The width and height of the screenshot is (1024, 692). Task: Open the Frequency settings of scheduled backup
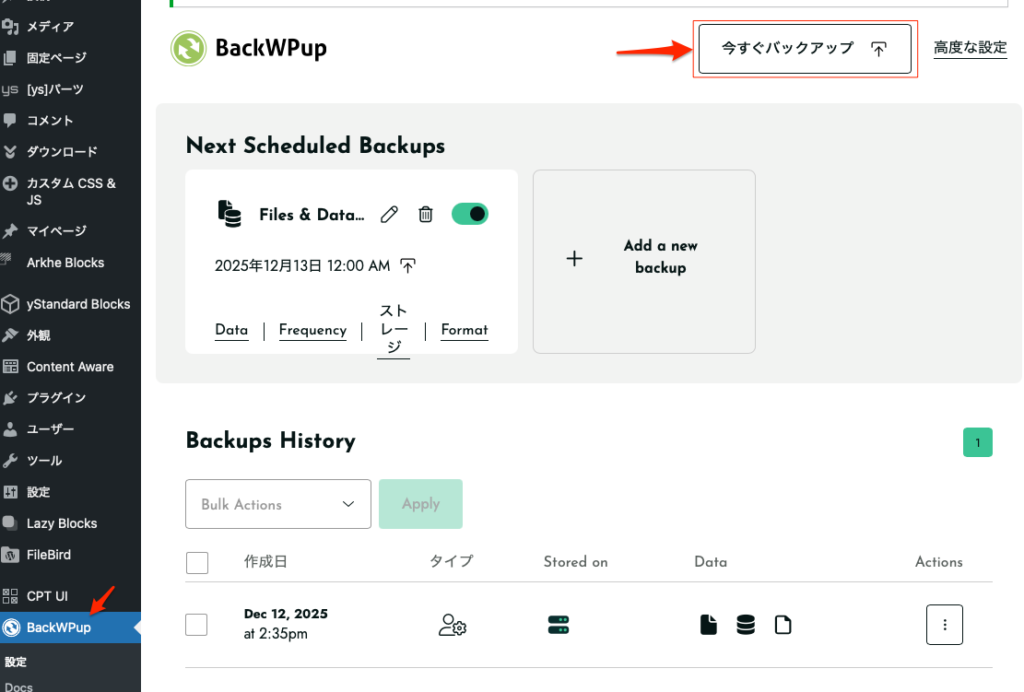(x=312, y=330)
